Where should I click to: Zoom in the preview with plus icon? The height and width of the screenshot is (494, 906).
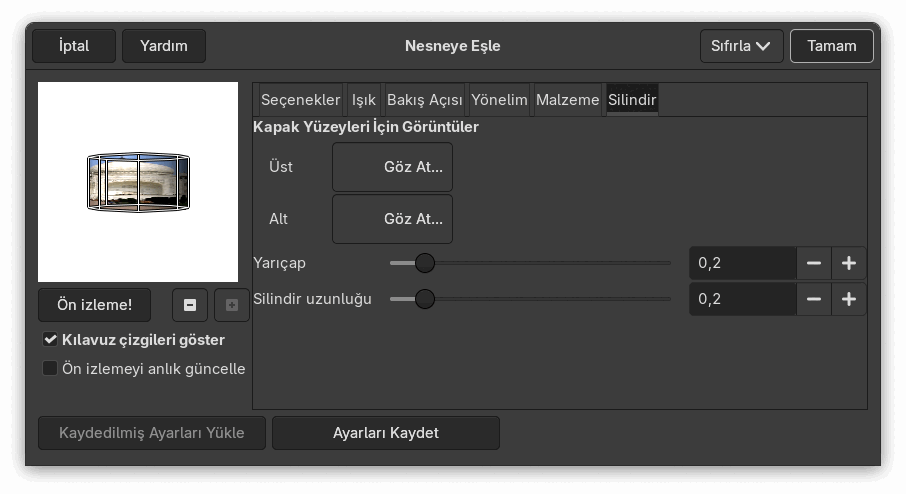click(x=232, y=305)
